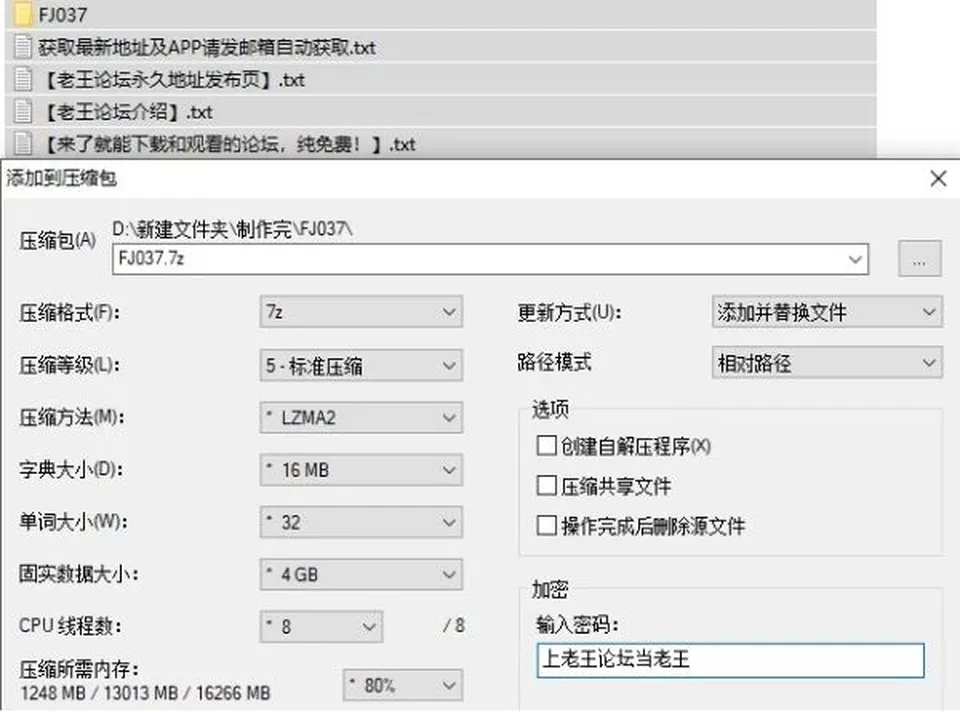Image resolution: width=960 pixels, height=712 pixels.
Task: Expand the 字典大小 dropdown showing 16 MB
Action: click(361, 470)
